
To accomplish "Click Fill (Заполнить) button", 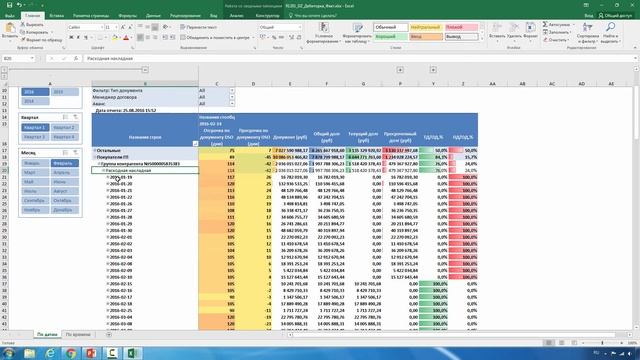I will point(556,32).
